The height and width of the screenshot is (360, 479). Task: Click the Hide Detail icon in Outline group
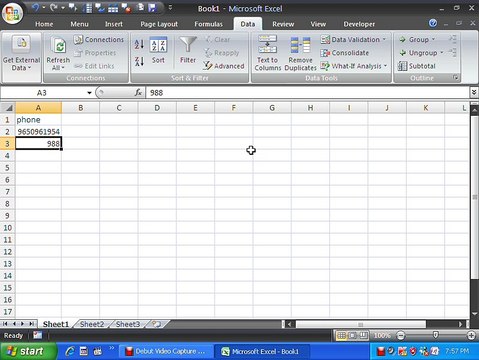[x=452, y=52]
